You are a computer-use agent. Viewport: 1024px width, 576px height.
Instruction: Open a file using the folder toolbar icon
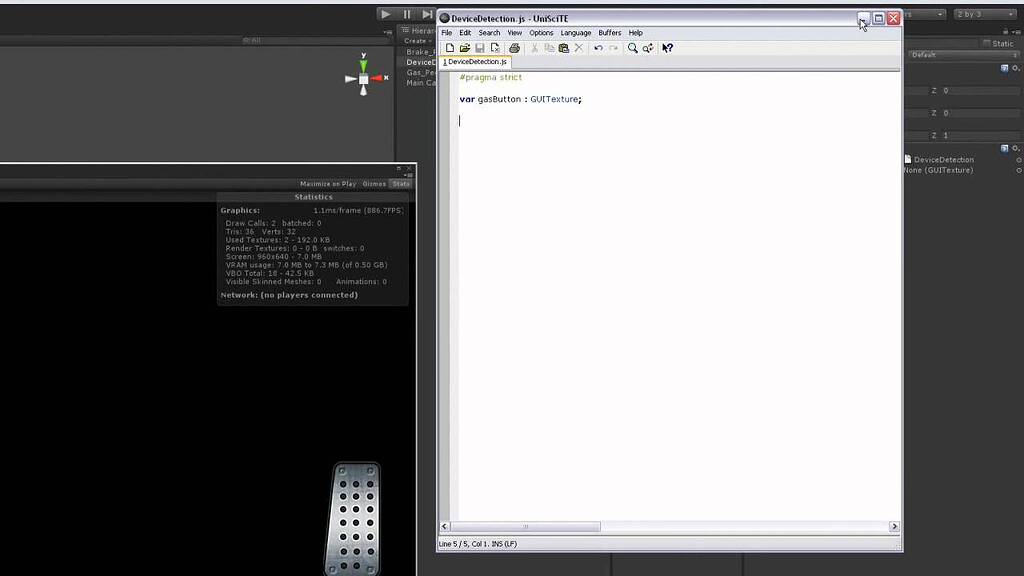click(466, 47)
